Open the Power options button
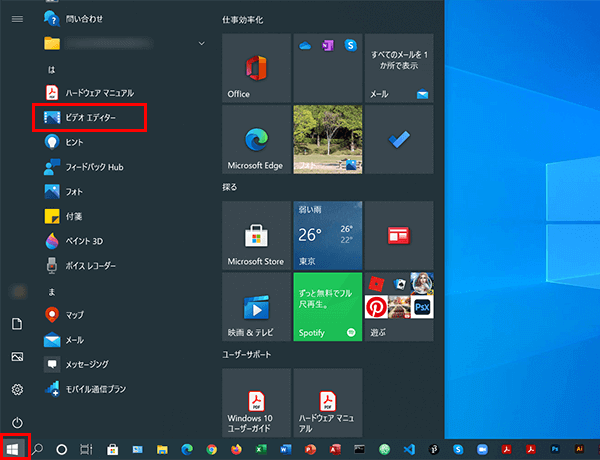This screenshot has height=460, width=600. point(17,422)
